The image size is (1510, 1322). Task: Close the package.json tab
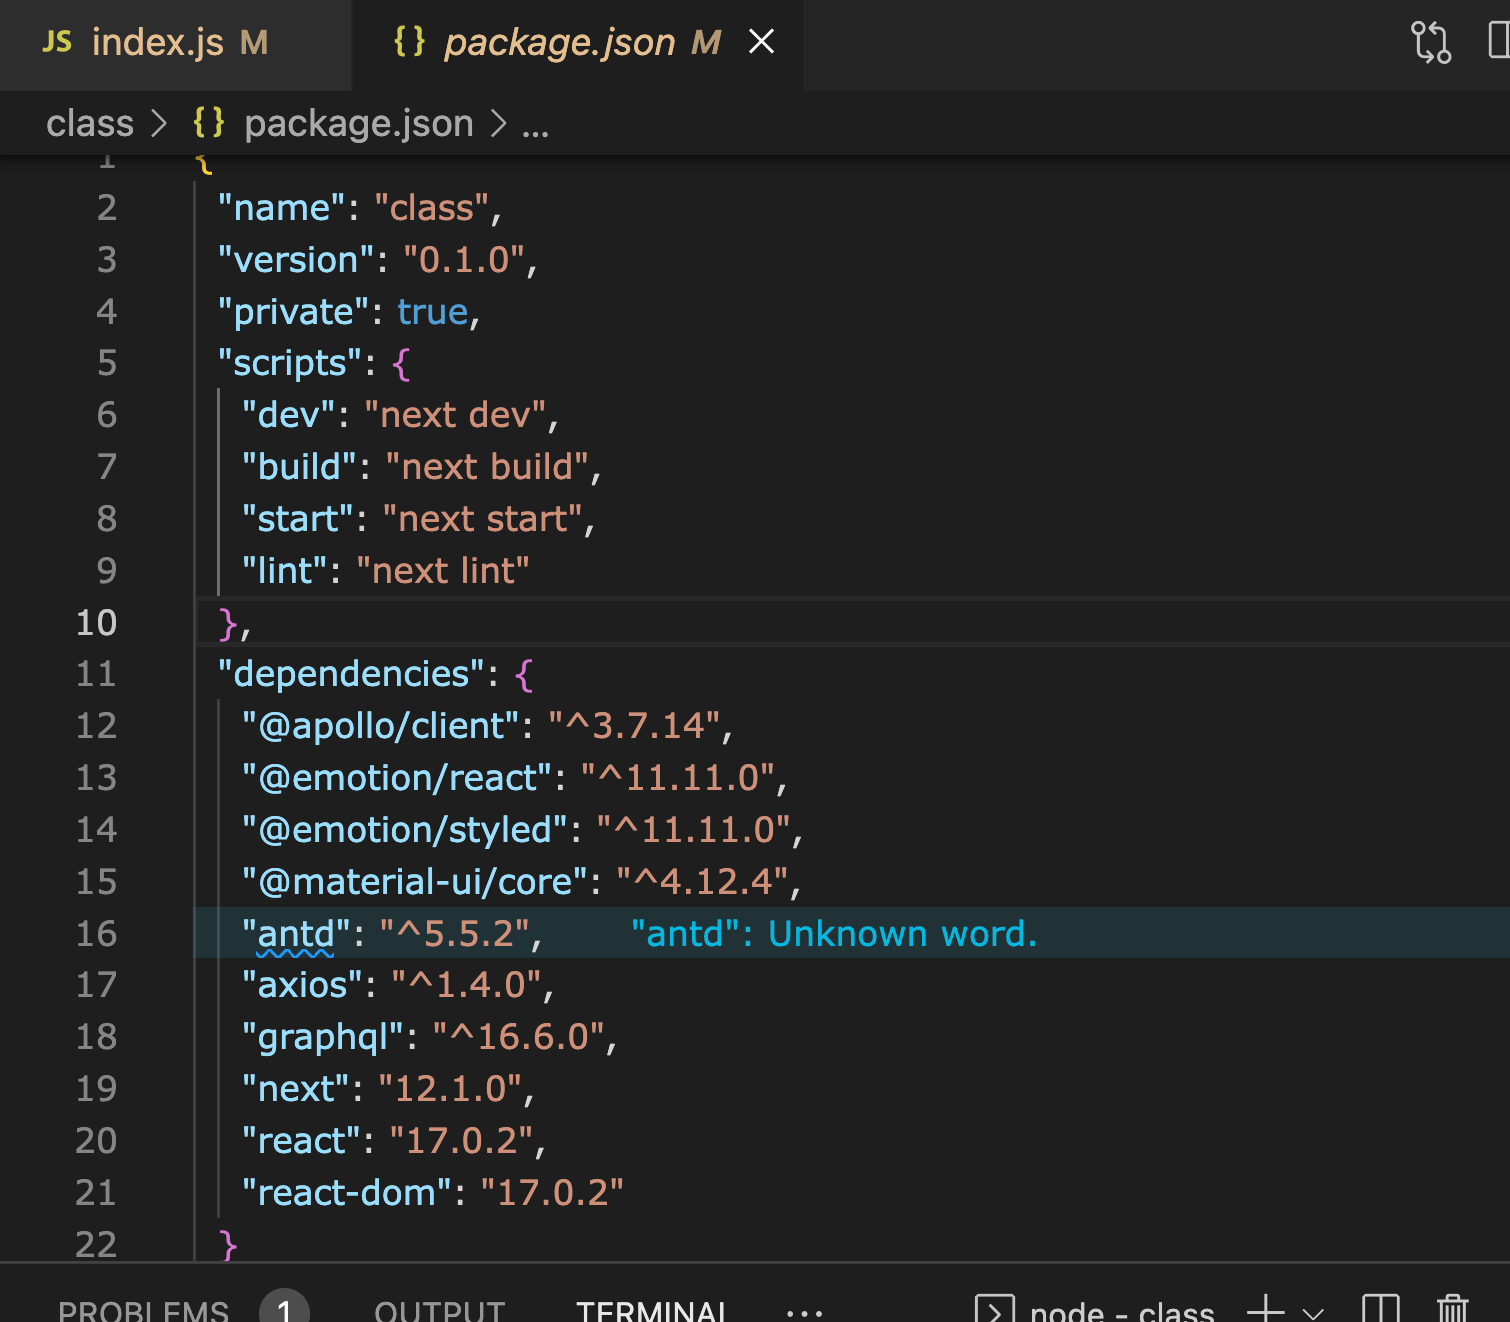click(x=761, y=42)
